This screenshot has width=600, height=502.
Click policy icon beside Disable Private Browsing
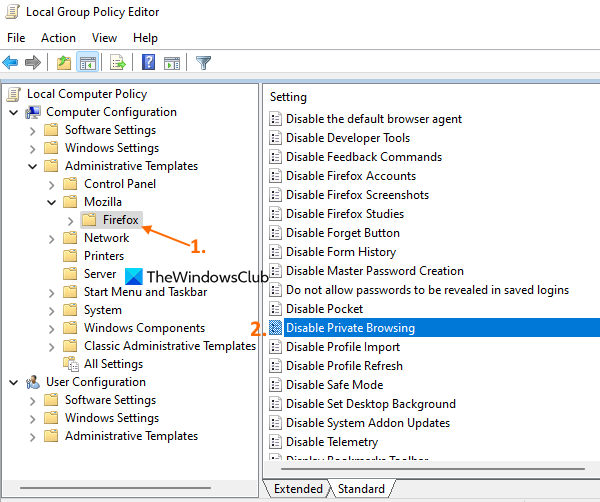(276, 328)
